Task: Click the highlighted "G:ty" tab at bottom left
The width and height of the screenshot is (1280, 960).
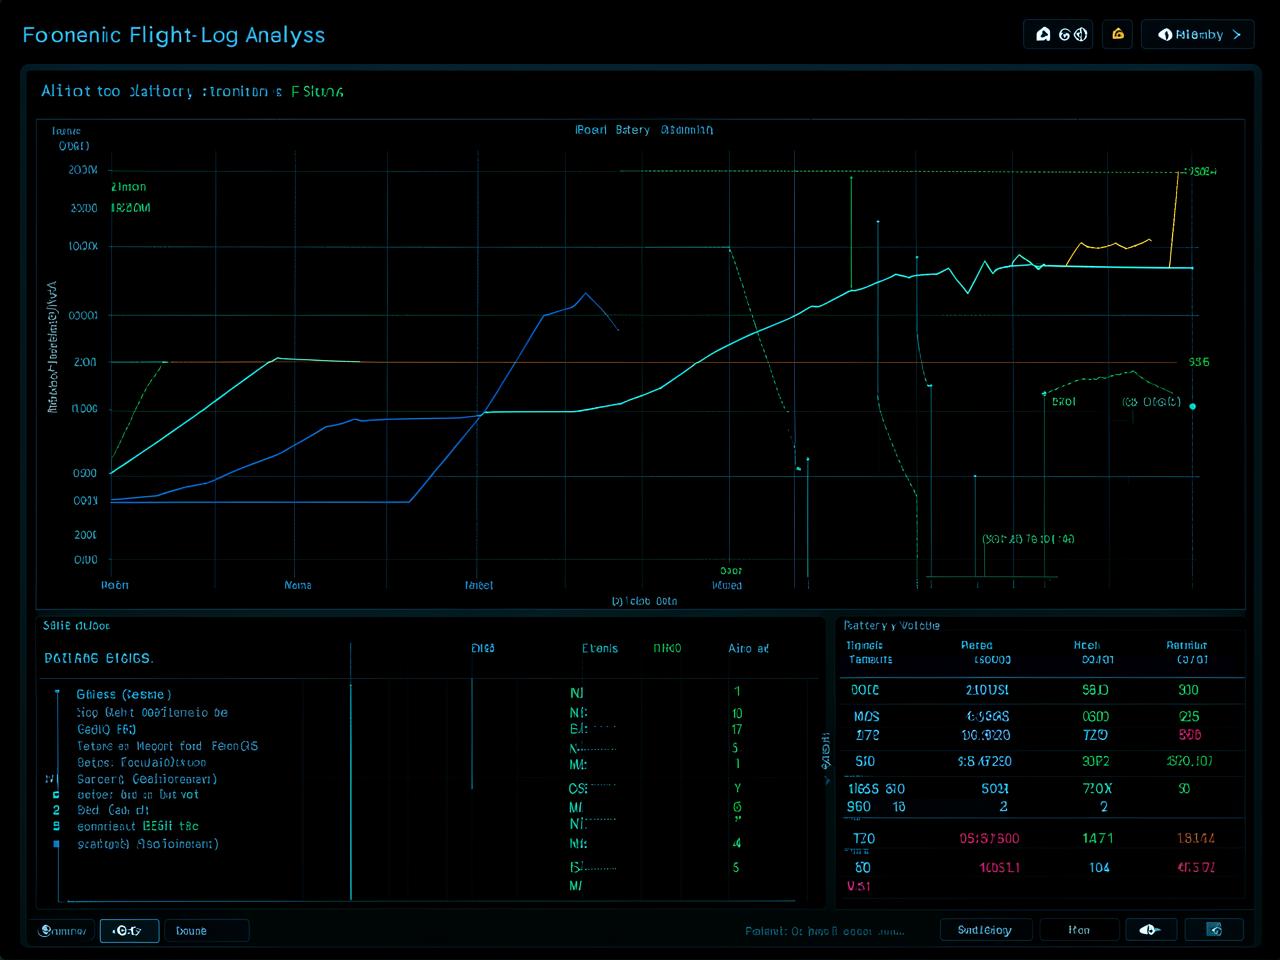Action: coord(128,931)
